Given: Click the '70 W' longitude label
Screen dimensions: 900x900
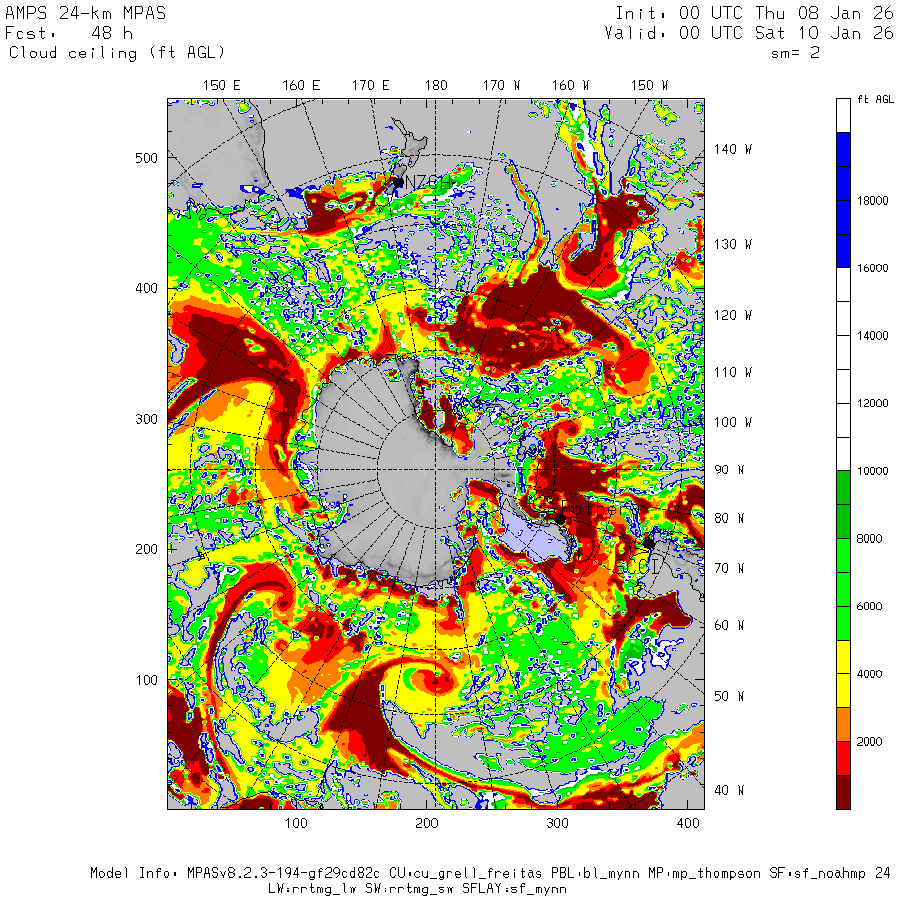Looking at the screenshot, I should pyautogui.click(x=729, y=568).
